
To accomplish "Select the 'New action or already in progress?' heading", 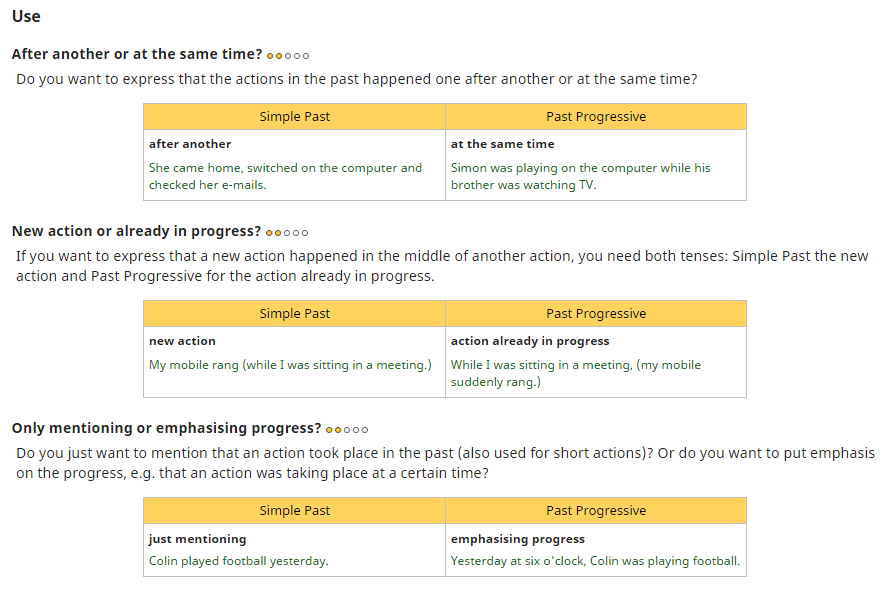I will [x=136, y=231].
